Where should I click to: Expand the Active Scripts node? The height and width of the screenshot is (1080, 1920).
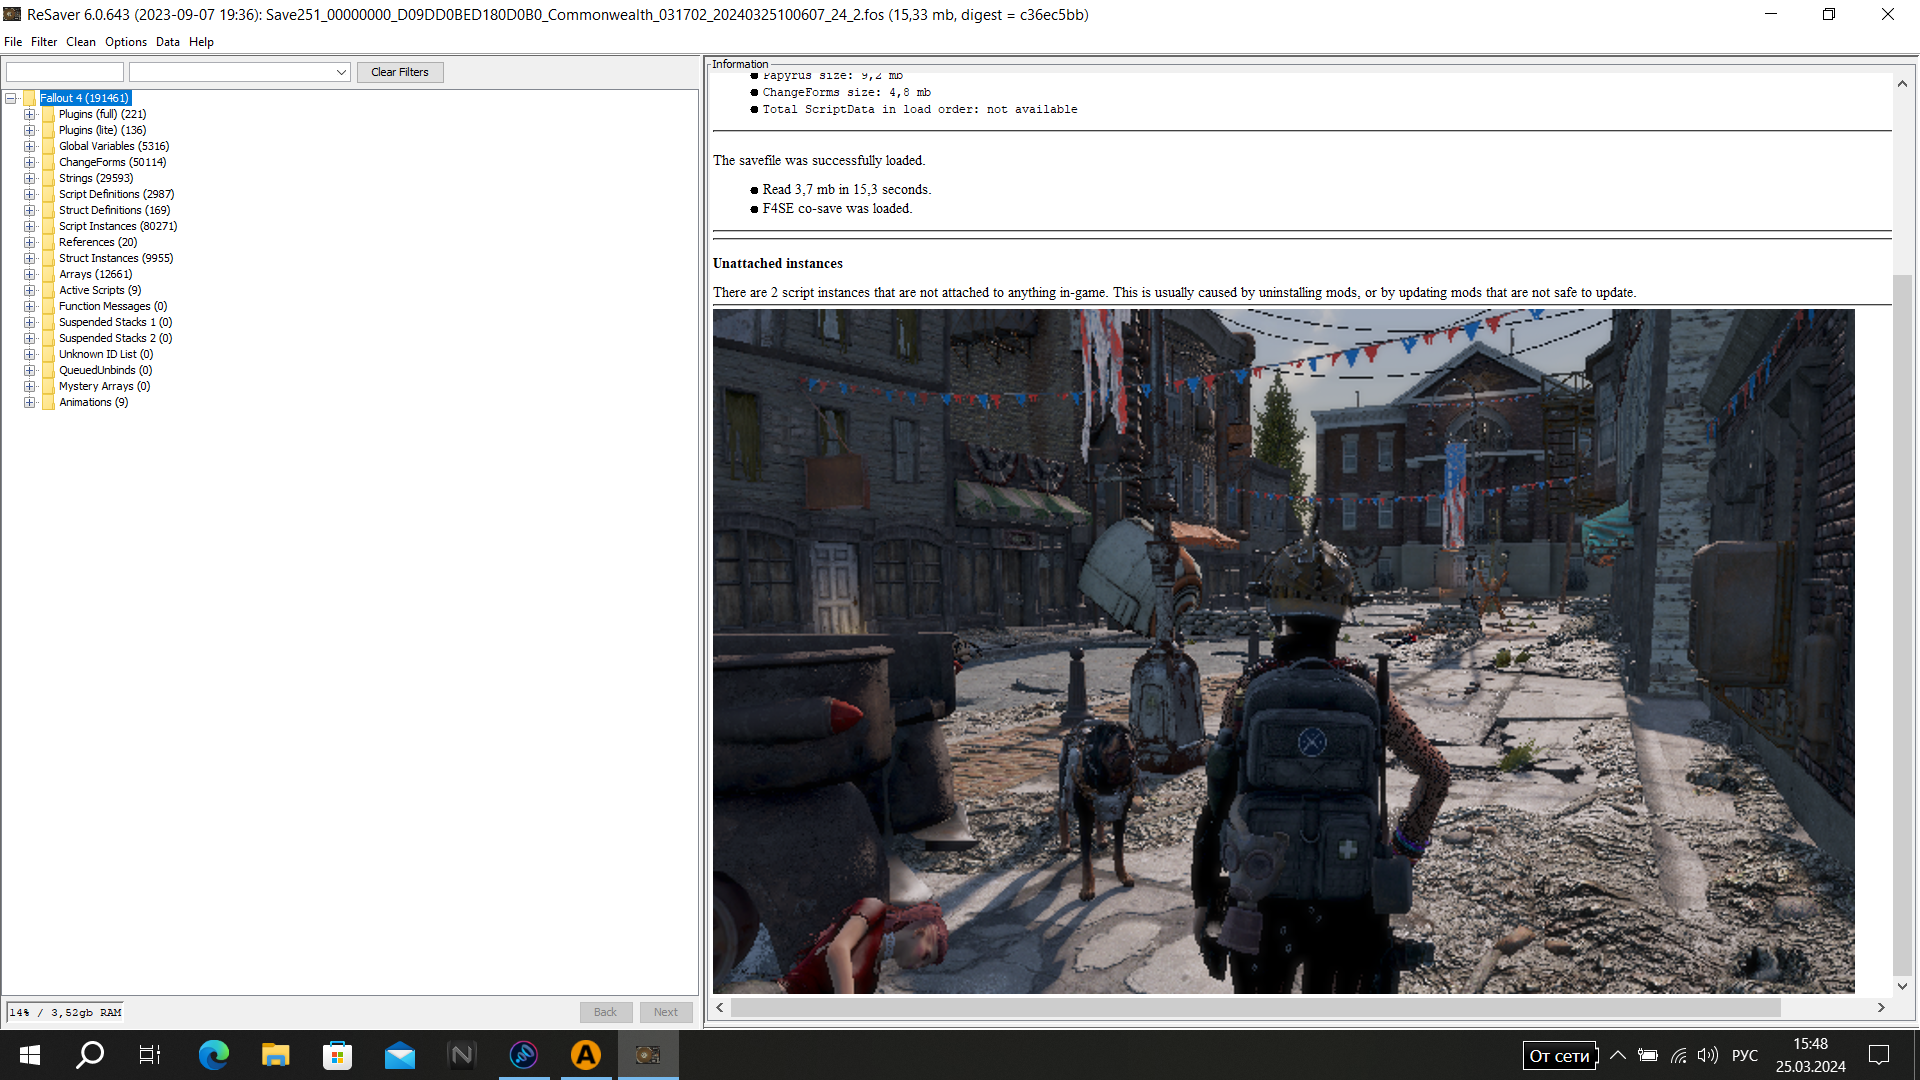tap(30, 290)
